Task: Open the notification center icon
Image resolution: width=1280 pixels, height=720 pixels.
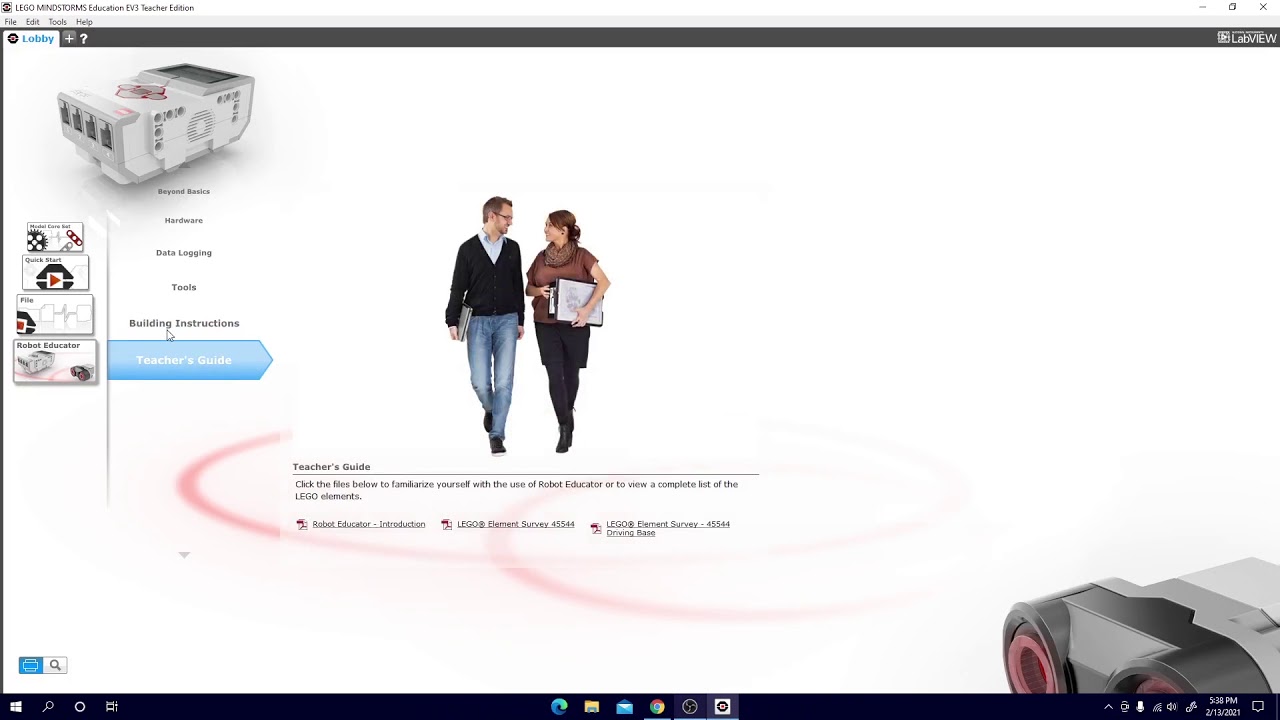Action: click(x=1258, y=707)
